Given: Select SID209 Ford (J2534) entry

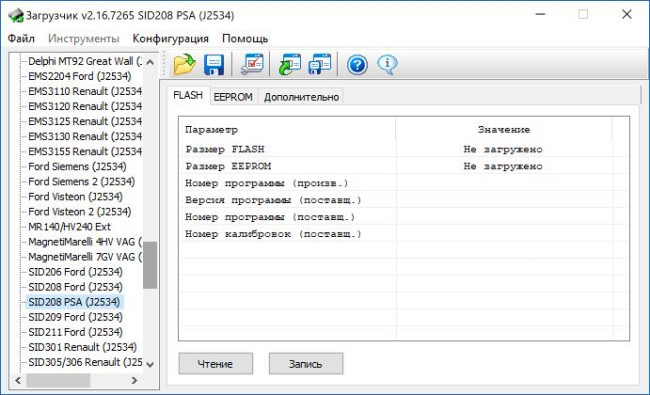Looking at the screenshot, I should coord(75,317).
